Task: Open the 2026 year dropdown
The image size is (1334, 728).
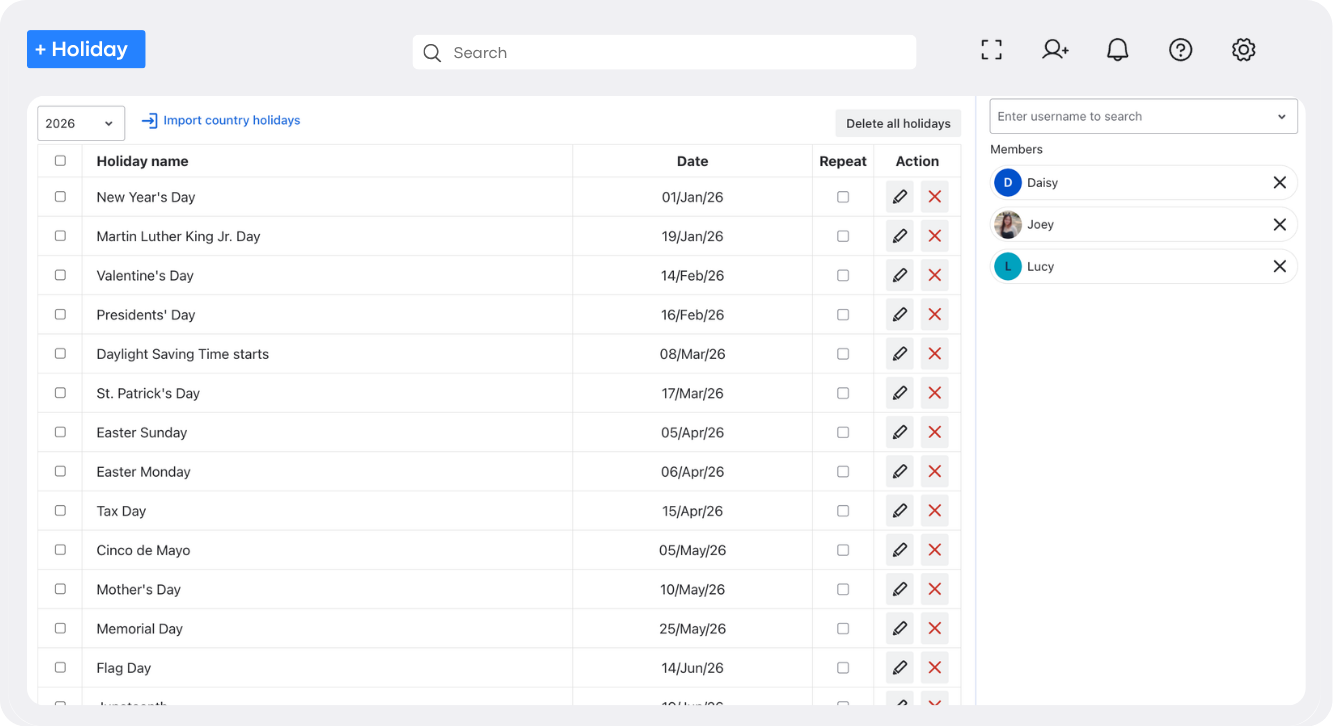Action: tap(81, 123)
